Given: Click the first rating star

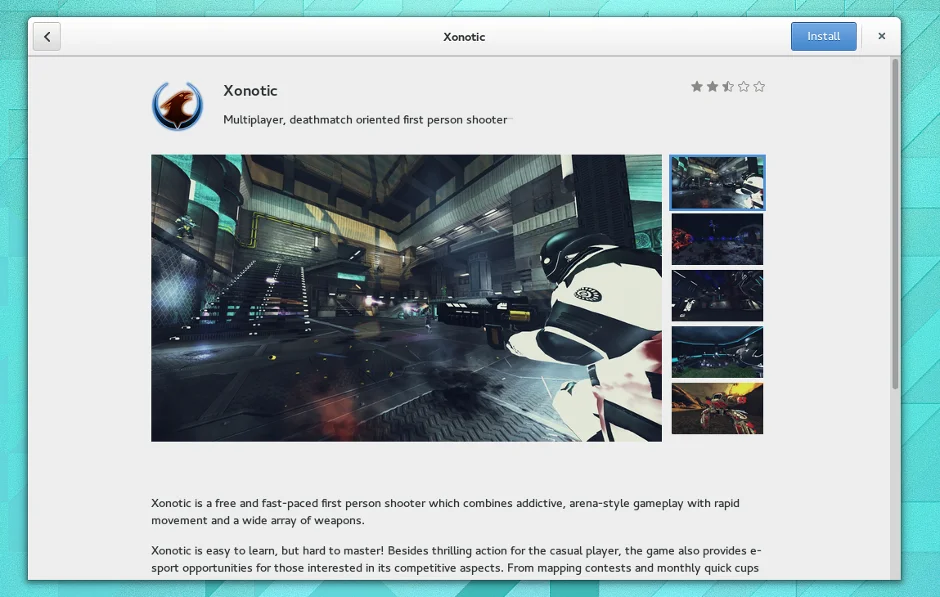Looking at the screenshot, I should (x=696, y=87).
